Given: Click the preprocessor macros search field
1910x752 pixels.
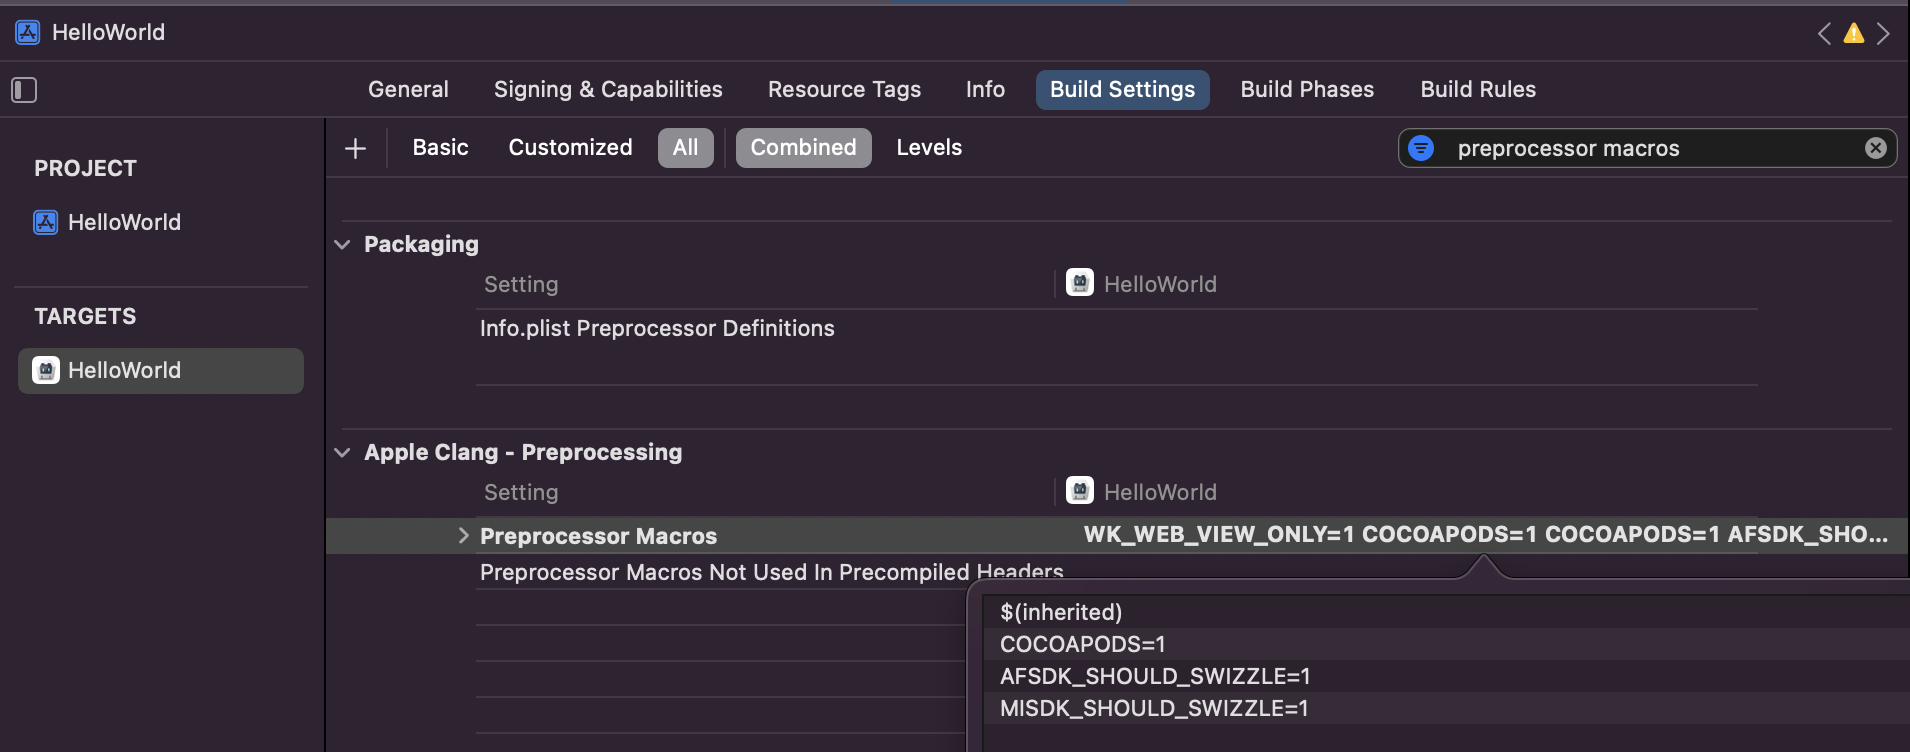Looking at the screenshot, I should (x=1650, y=148).
